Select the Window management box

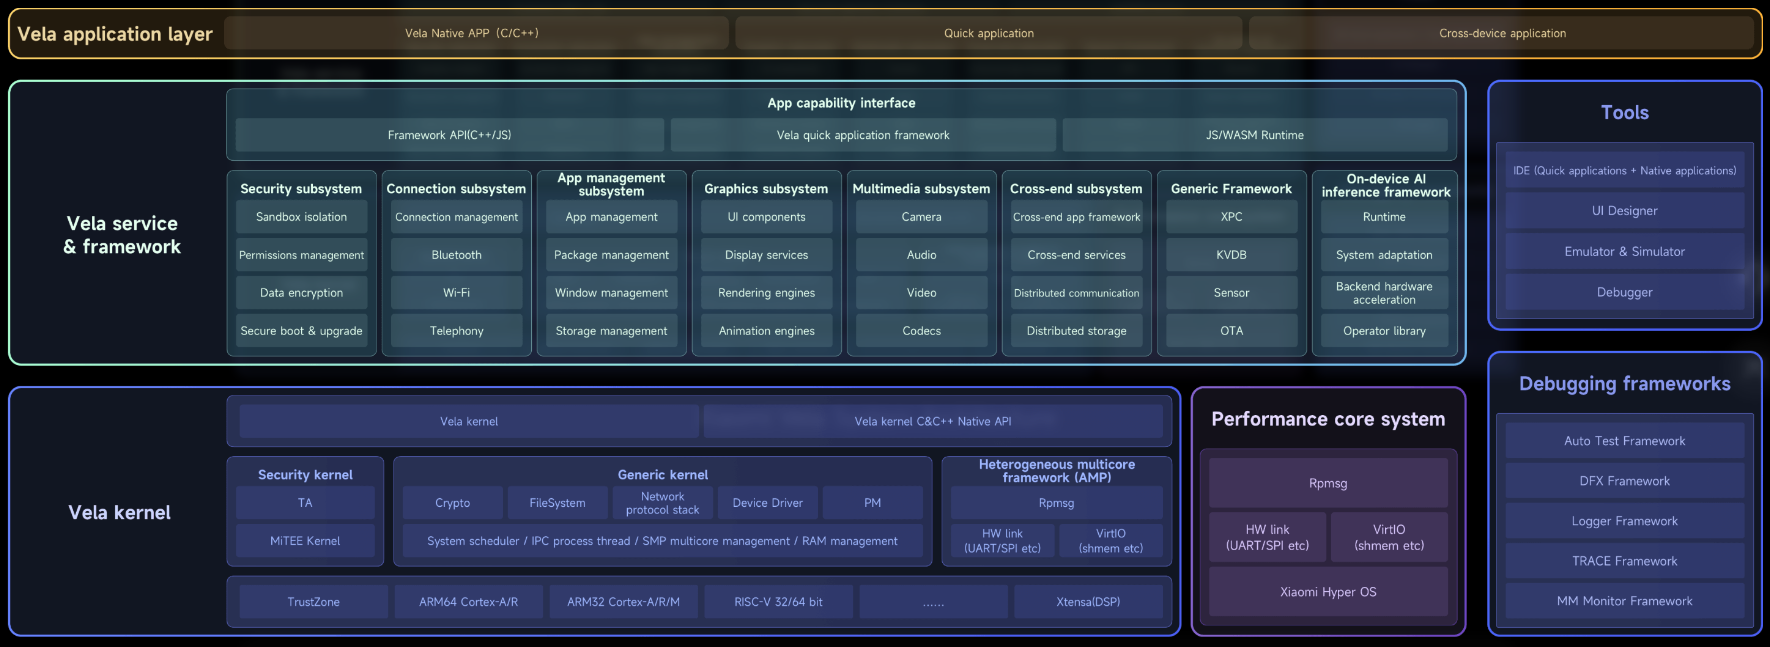612,293
